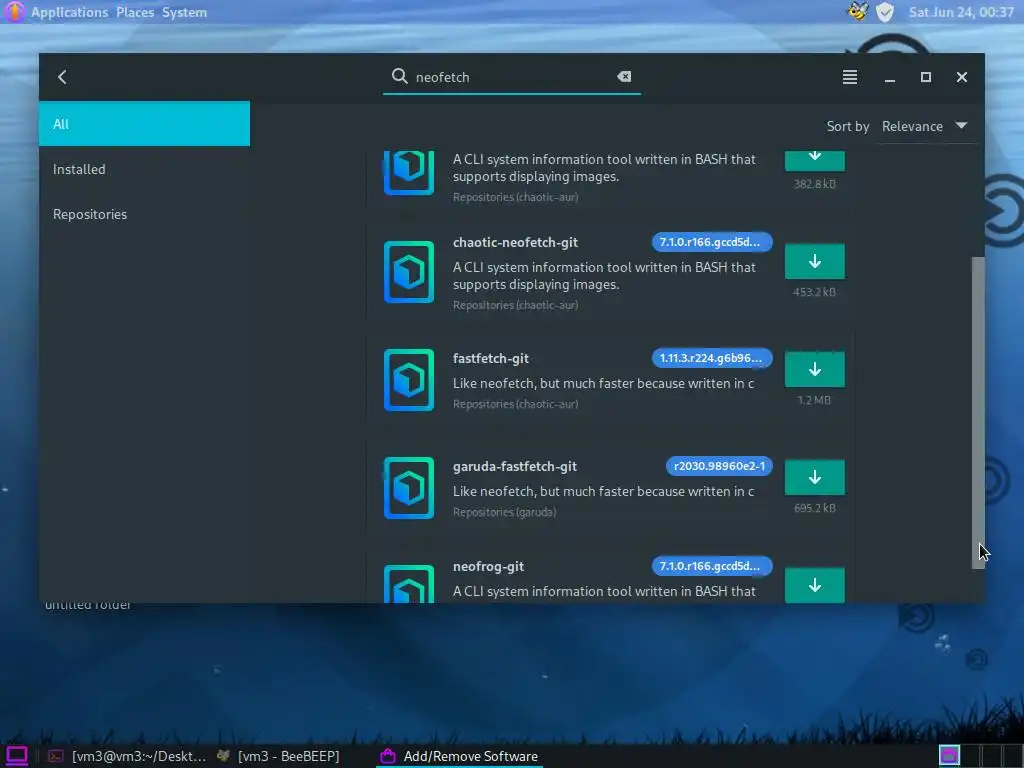Select the Repositories category
The height and width of the screenshot is (768, 1024).
point(144,214)
